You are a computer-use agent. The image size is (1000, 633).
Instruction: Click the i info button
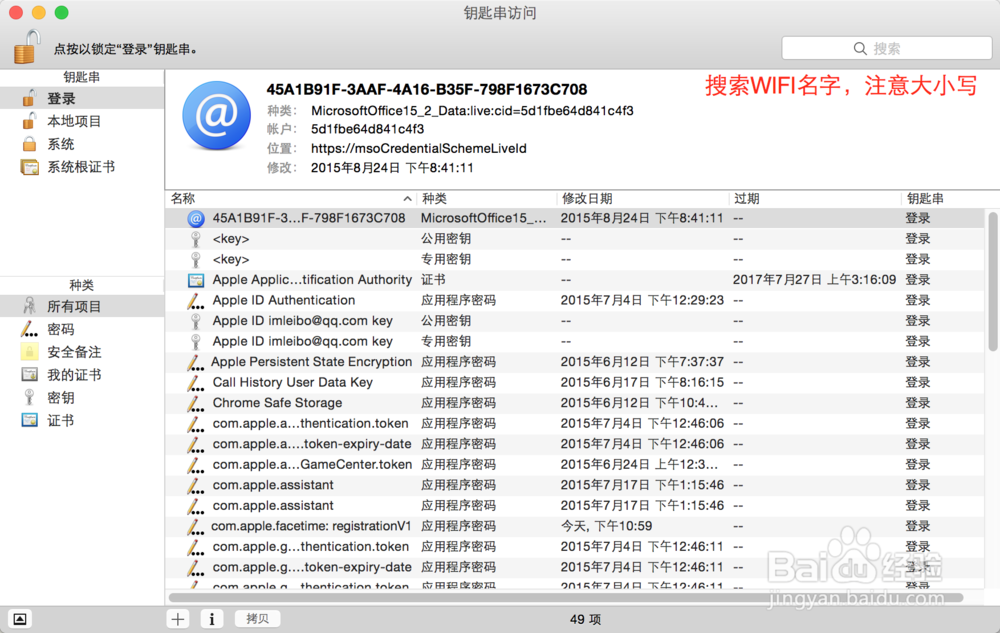212,619
